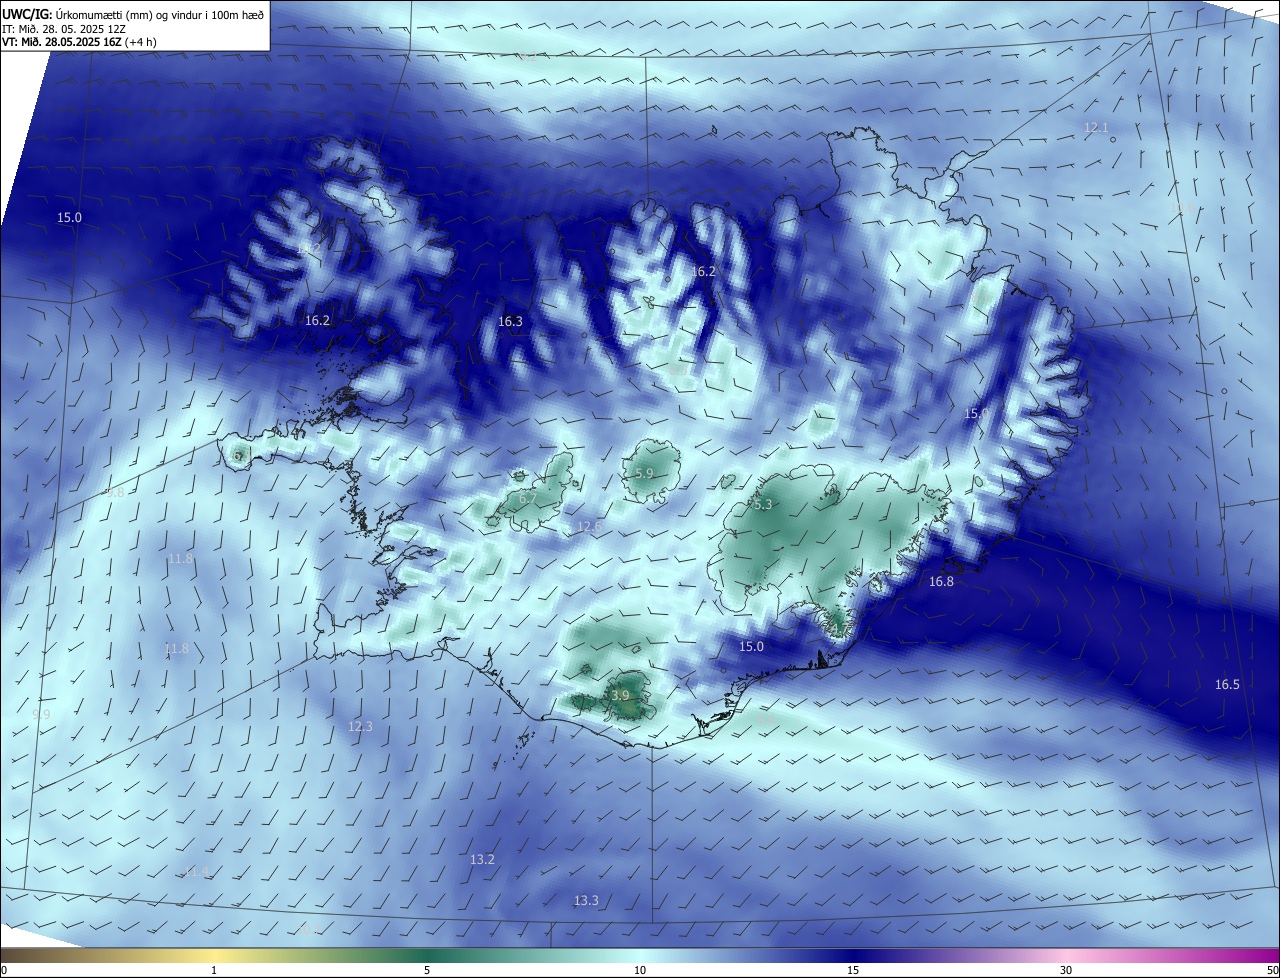Select the IT line 'Mið. 28. 05. 2025 12Z'
1280x978 pixels.
(x=70, y=29)
